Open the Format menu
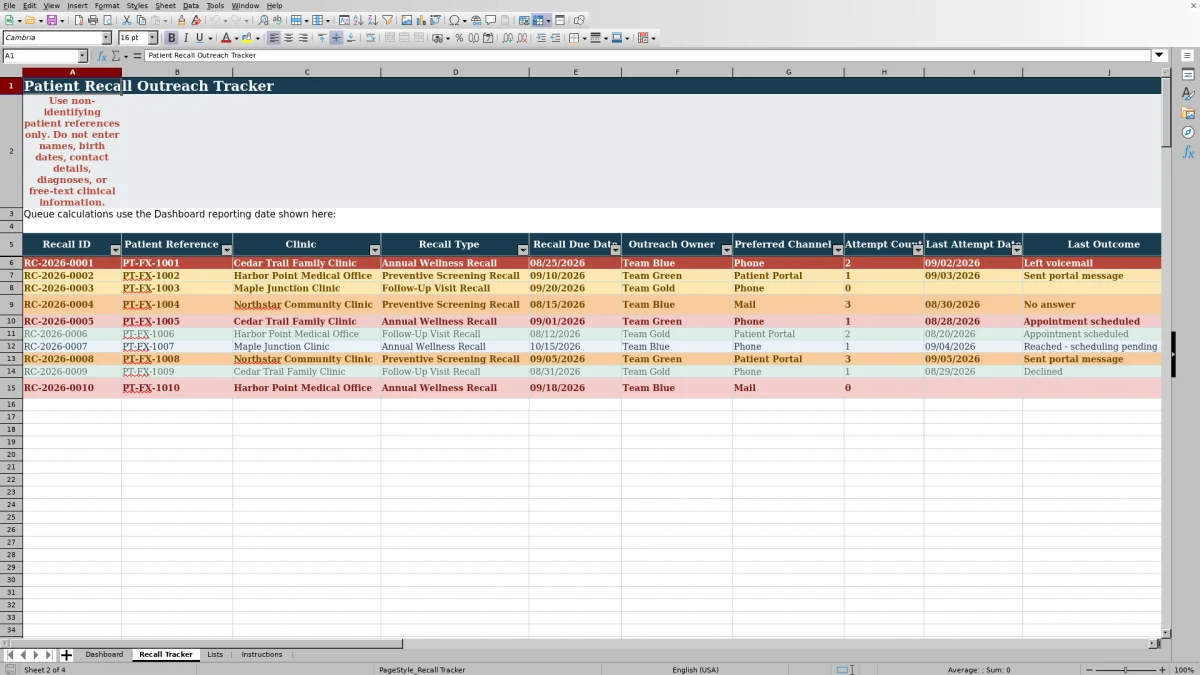 pos(107,6)
